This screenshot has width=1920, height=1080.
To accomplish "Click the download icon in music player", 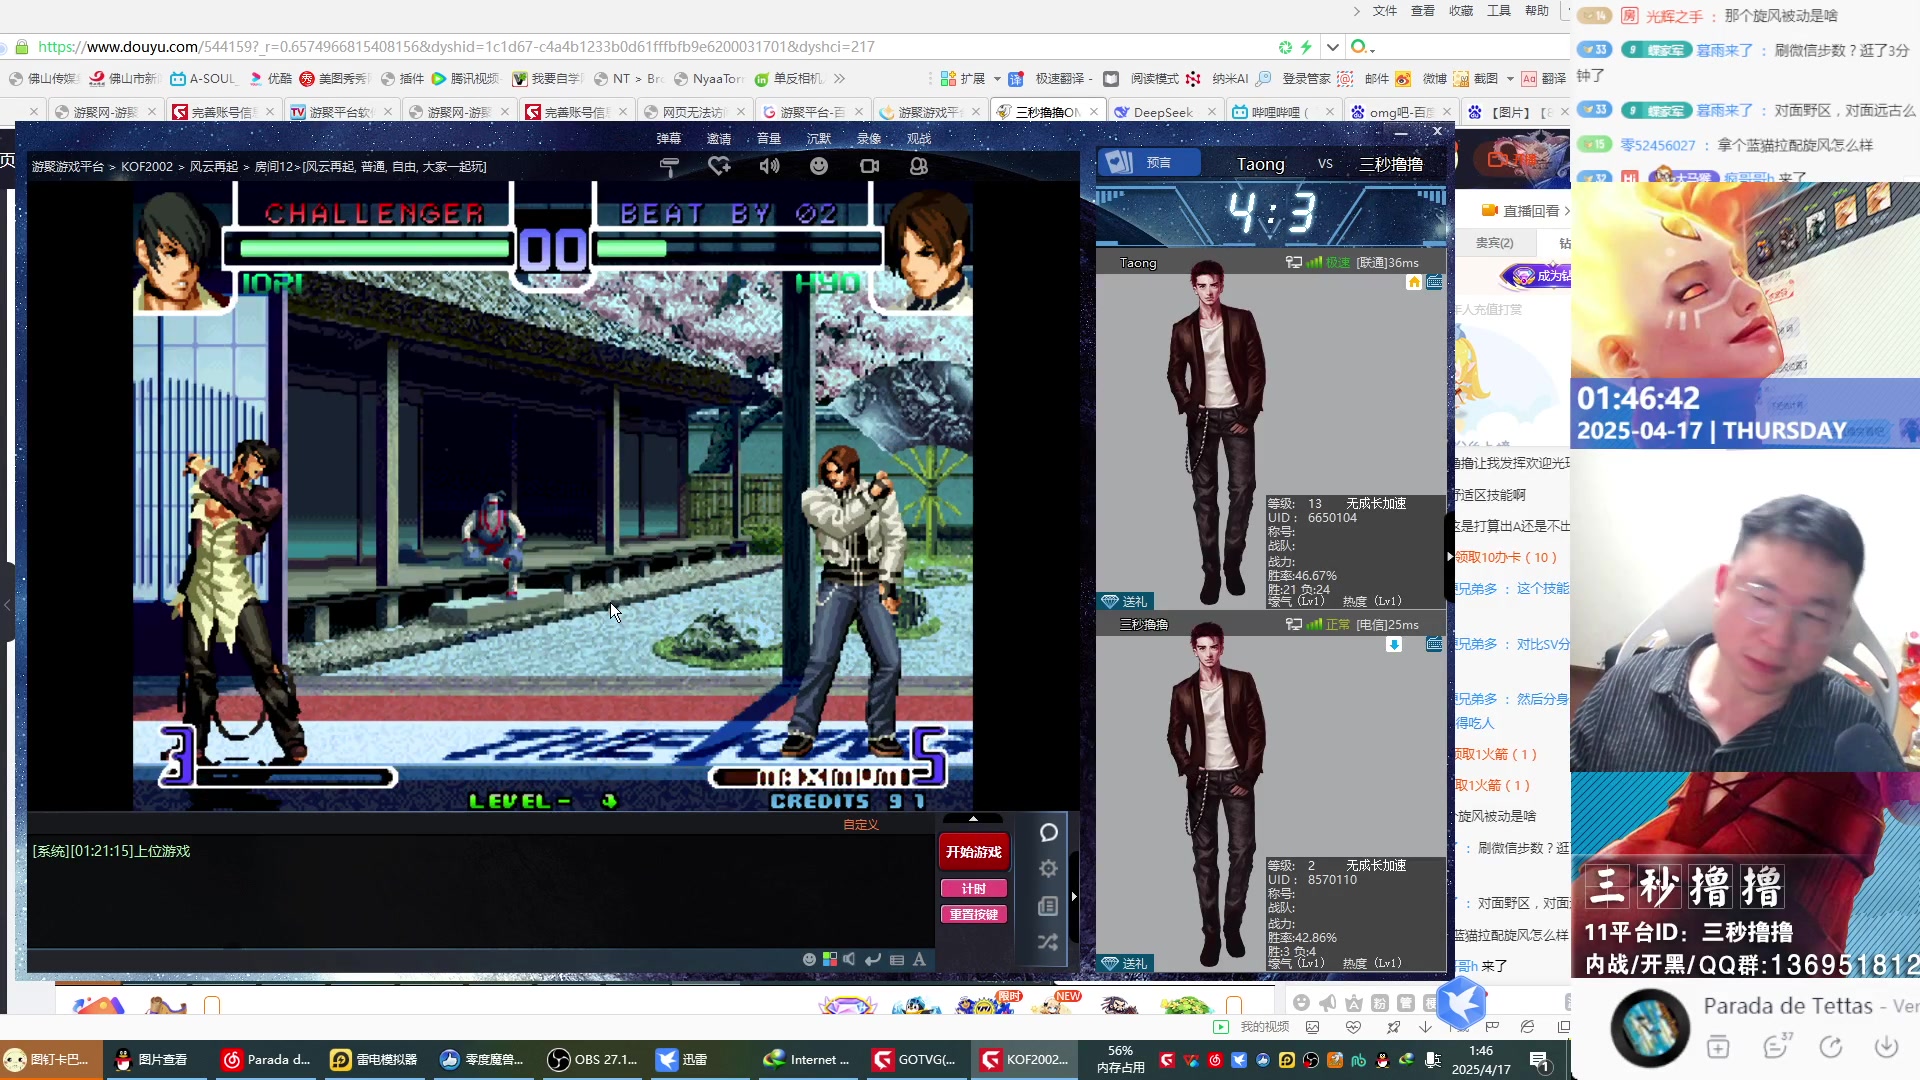I will coord(1886,1047).
